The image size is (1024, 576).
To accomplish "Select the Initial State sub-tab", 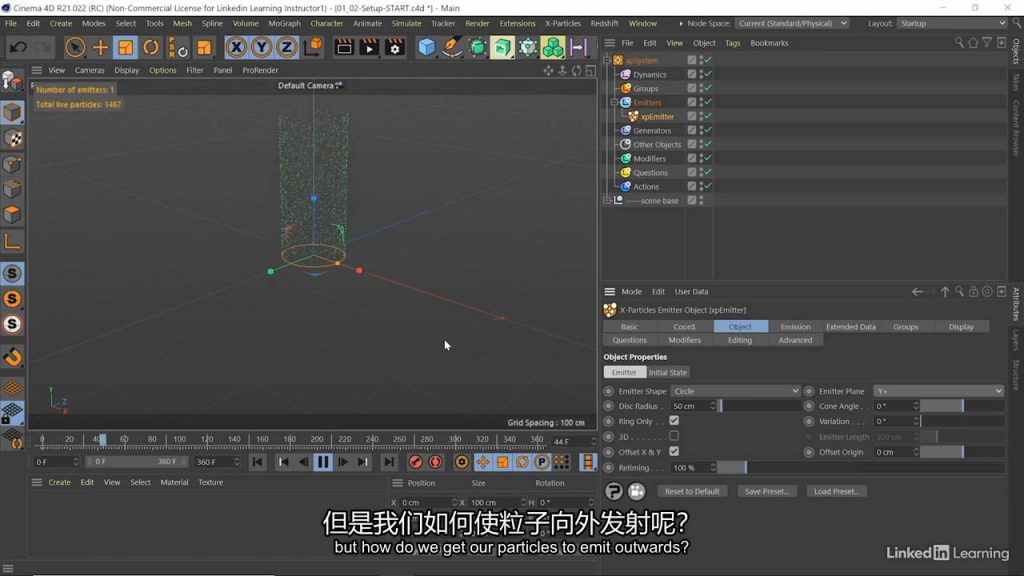I will click(667, 372).
